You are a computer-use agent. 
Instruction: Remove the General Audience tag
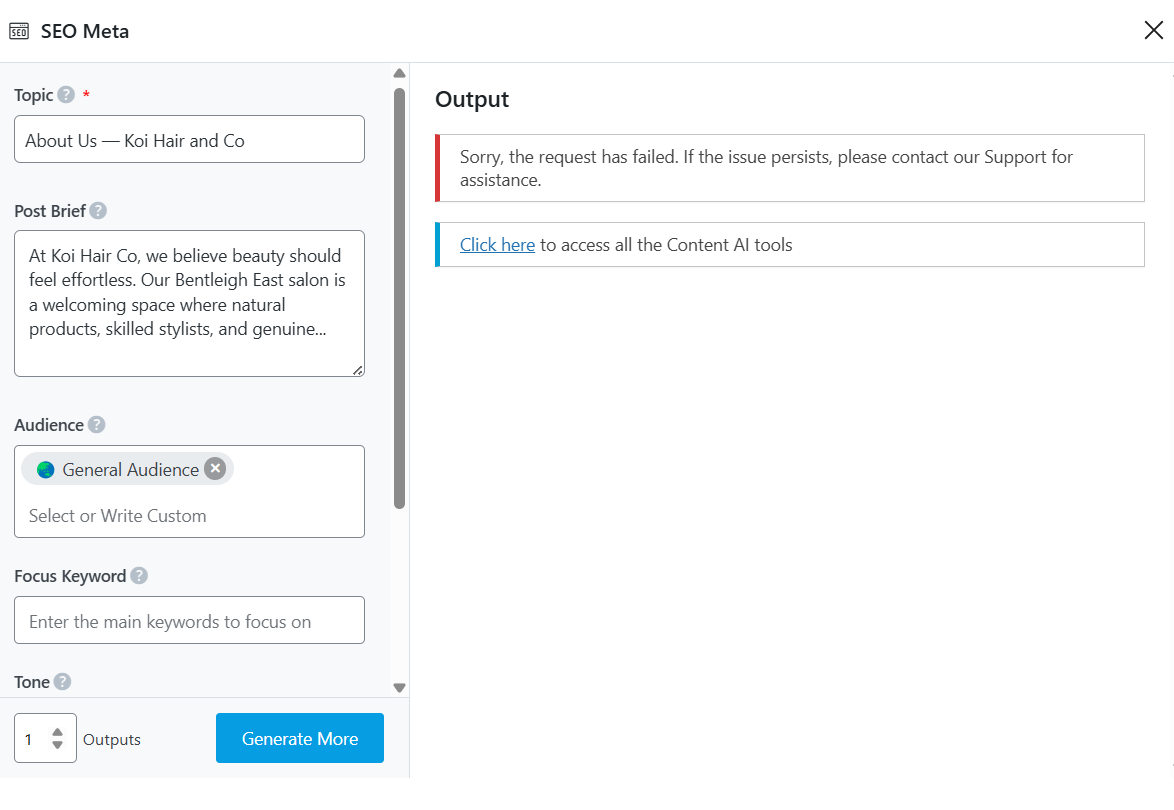215,469
